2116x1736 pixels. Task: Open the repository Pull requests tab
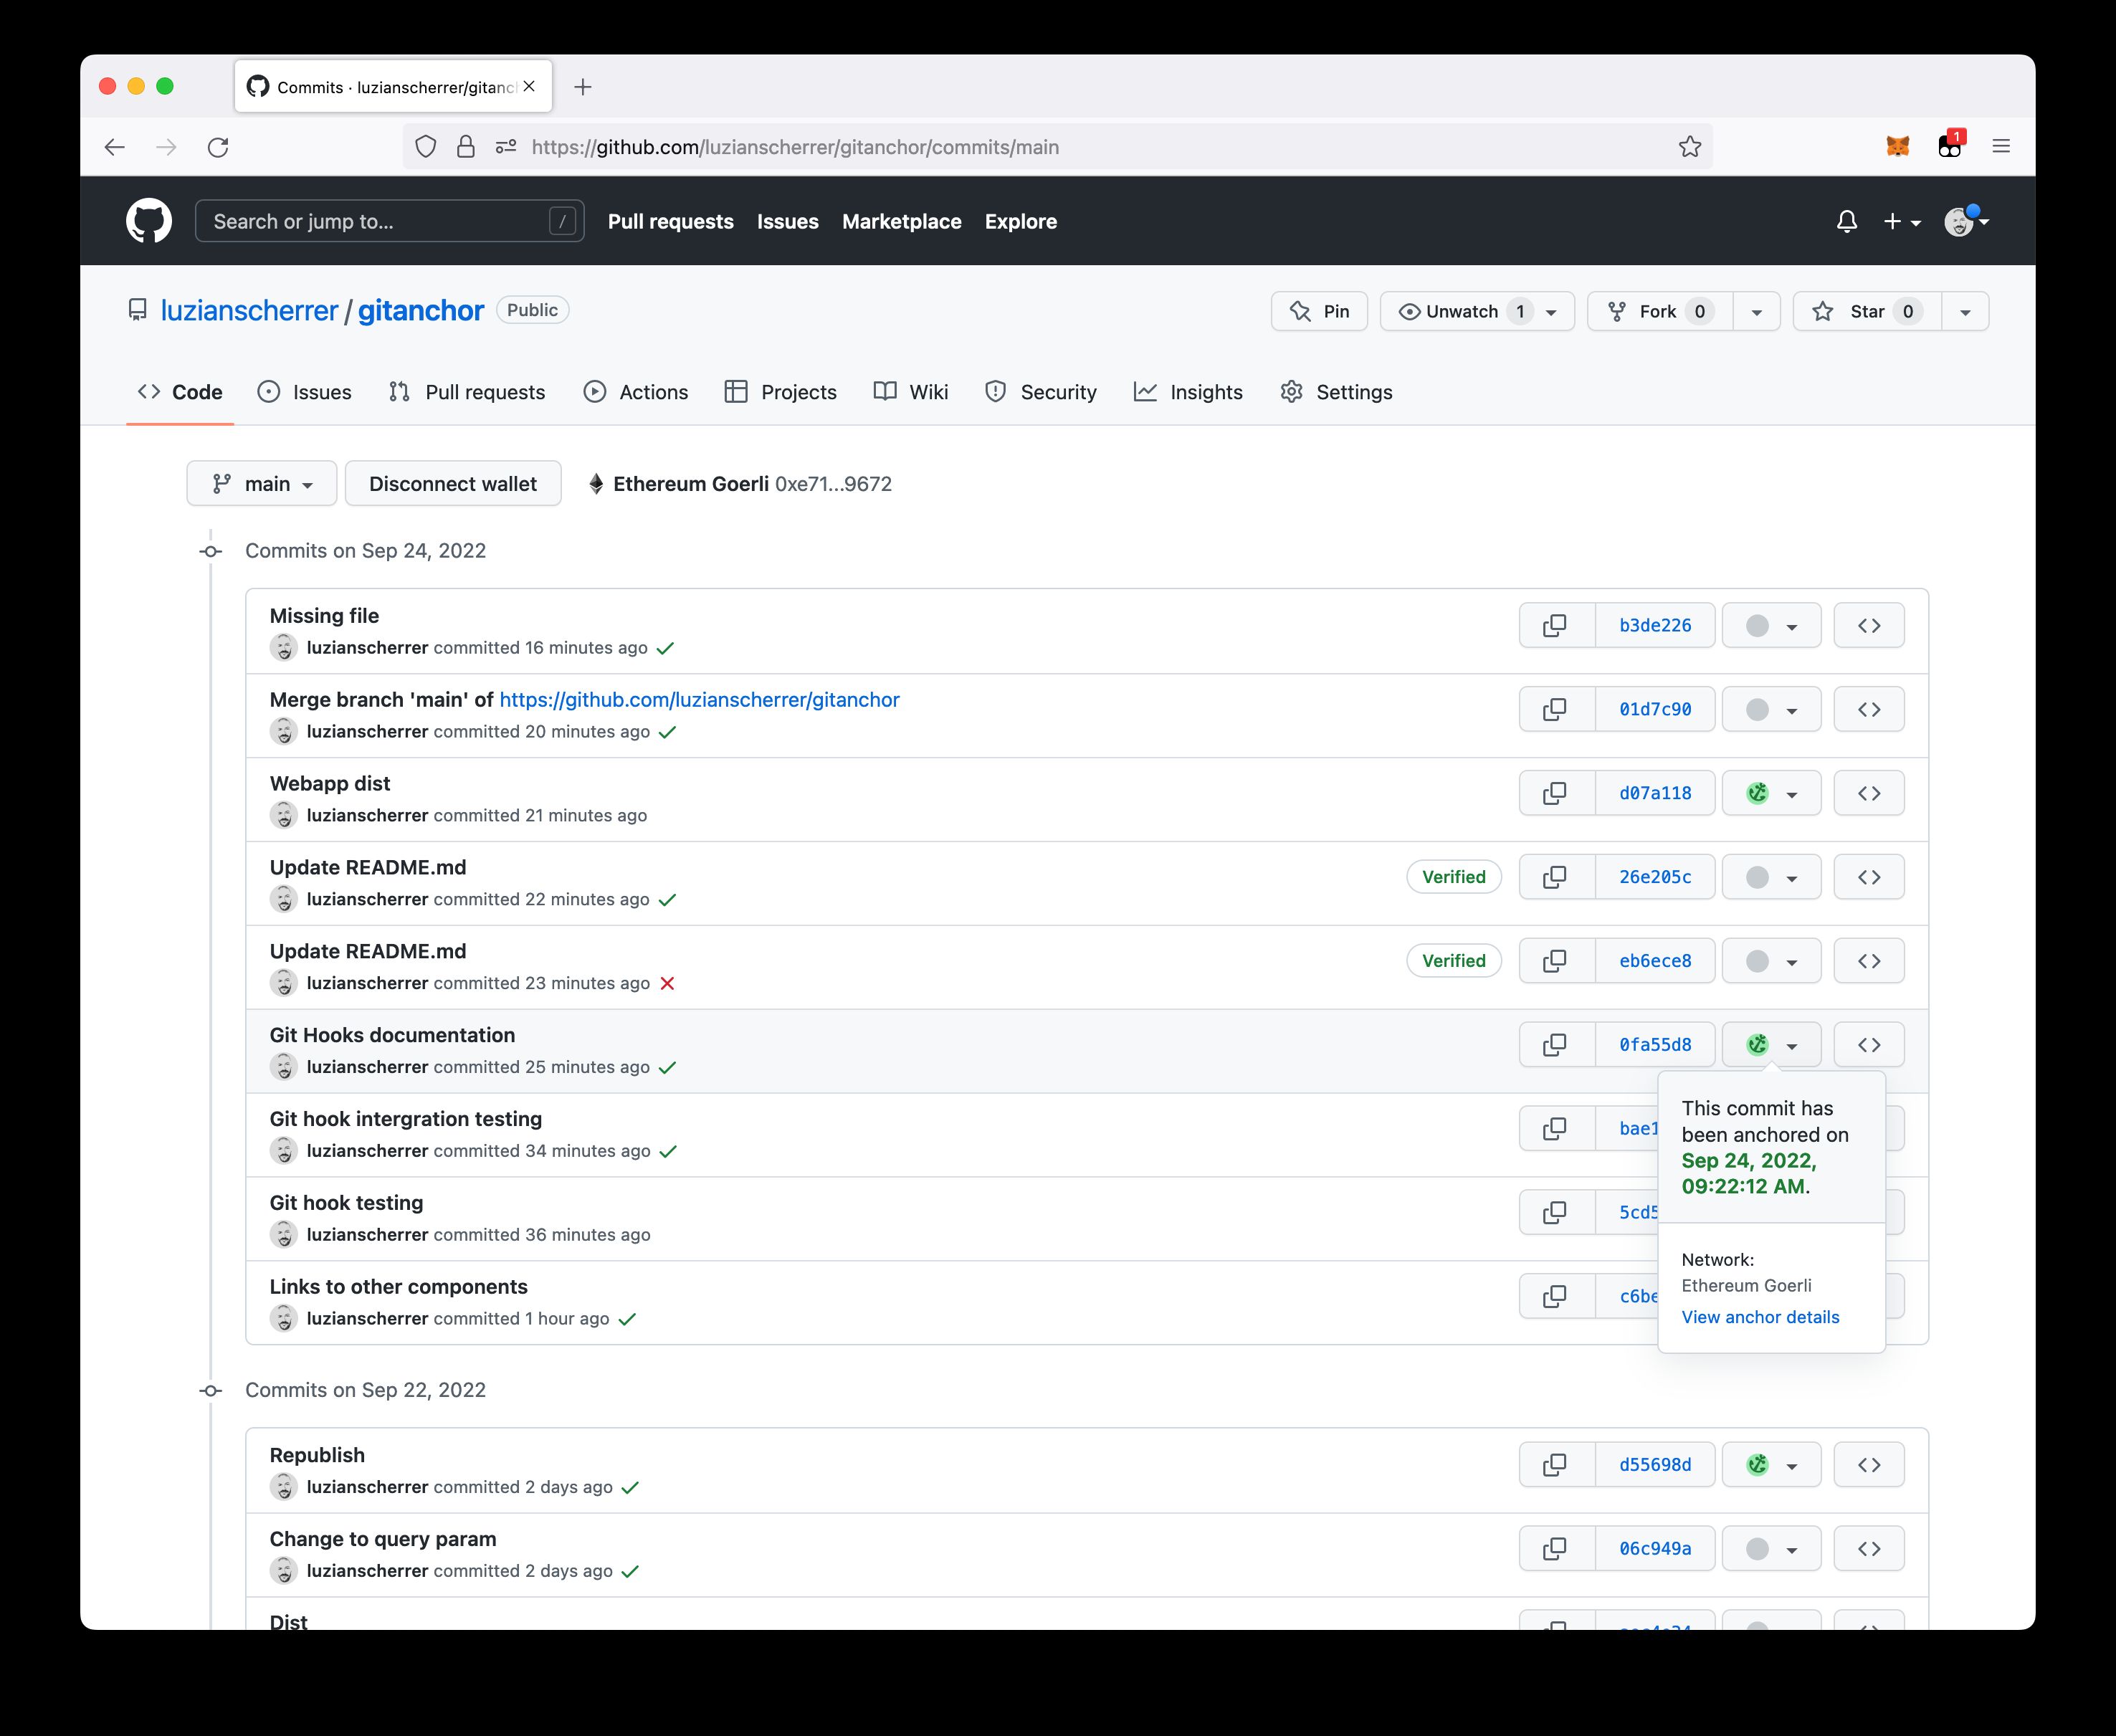pyautogui.click(x=467, y=392)
